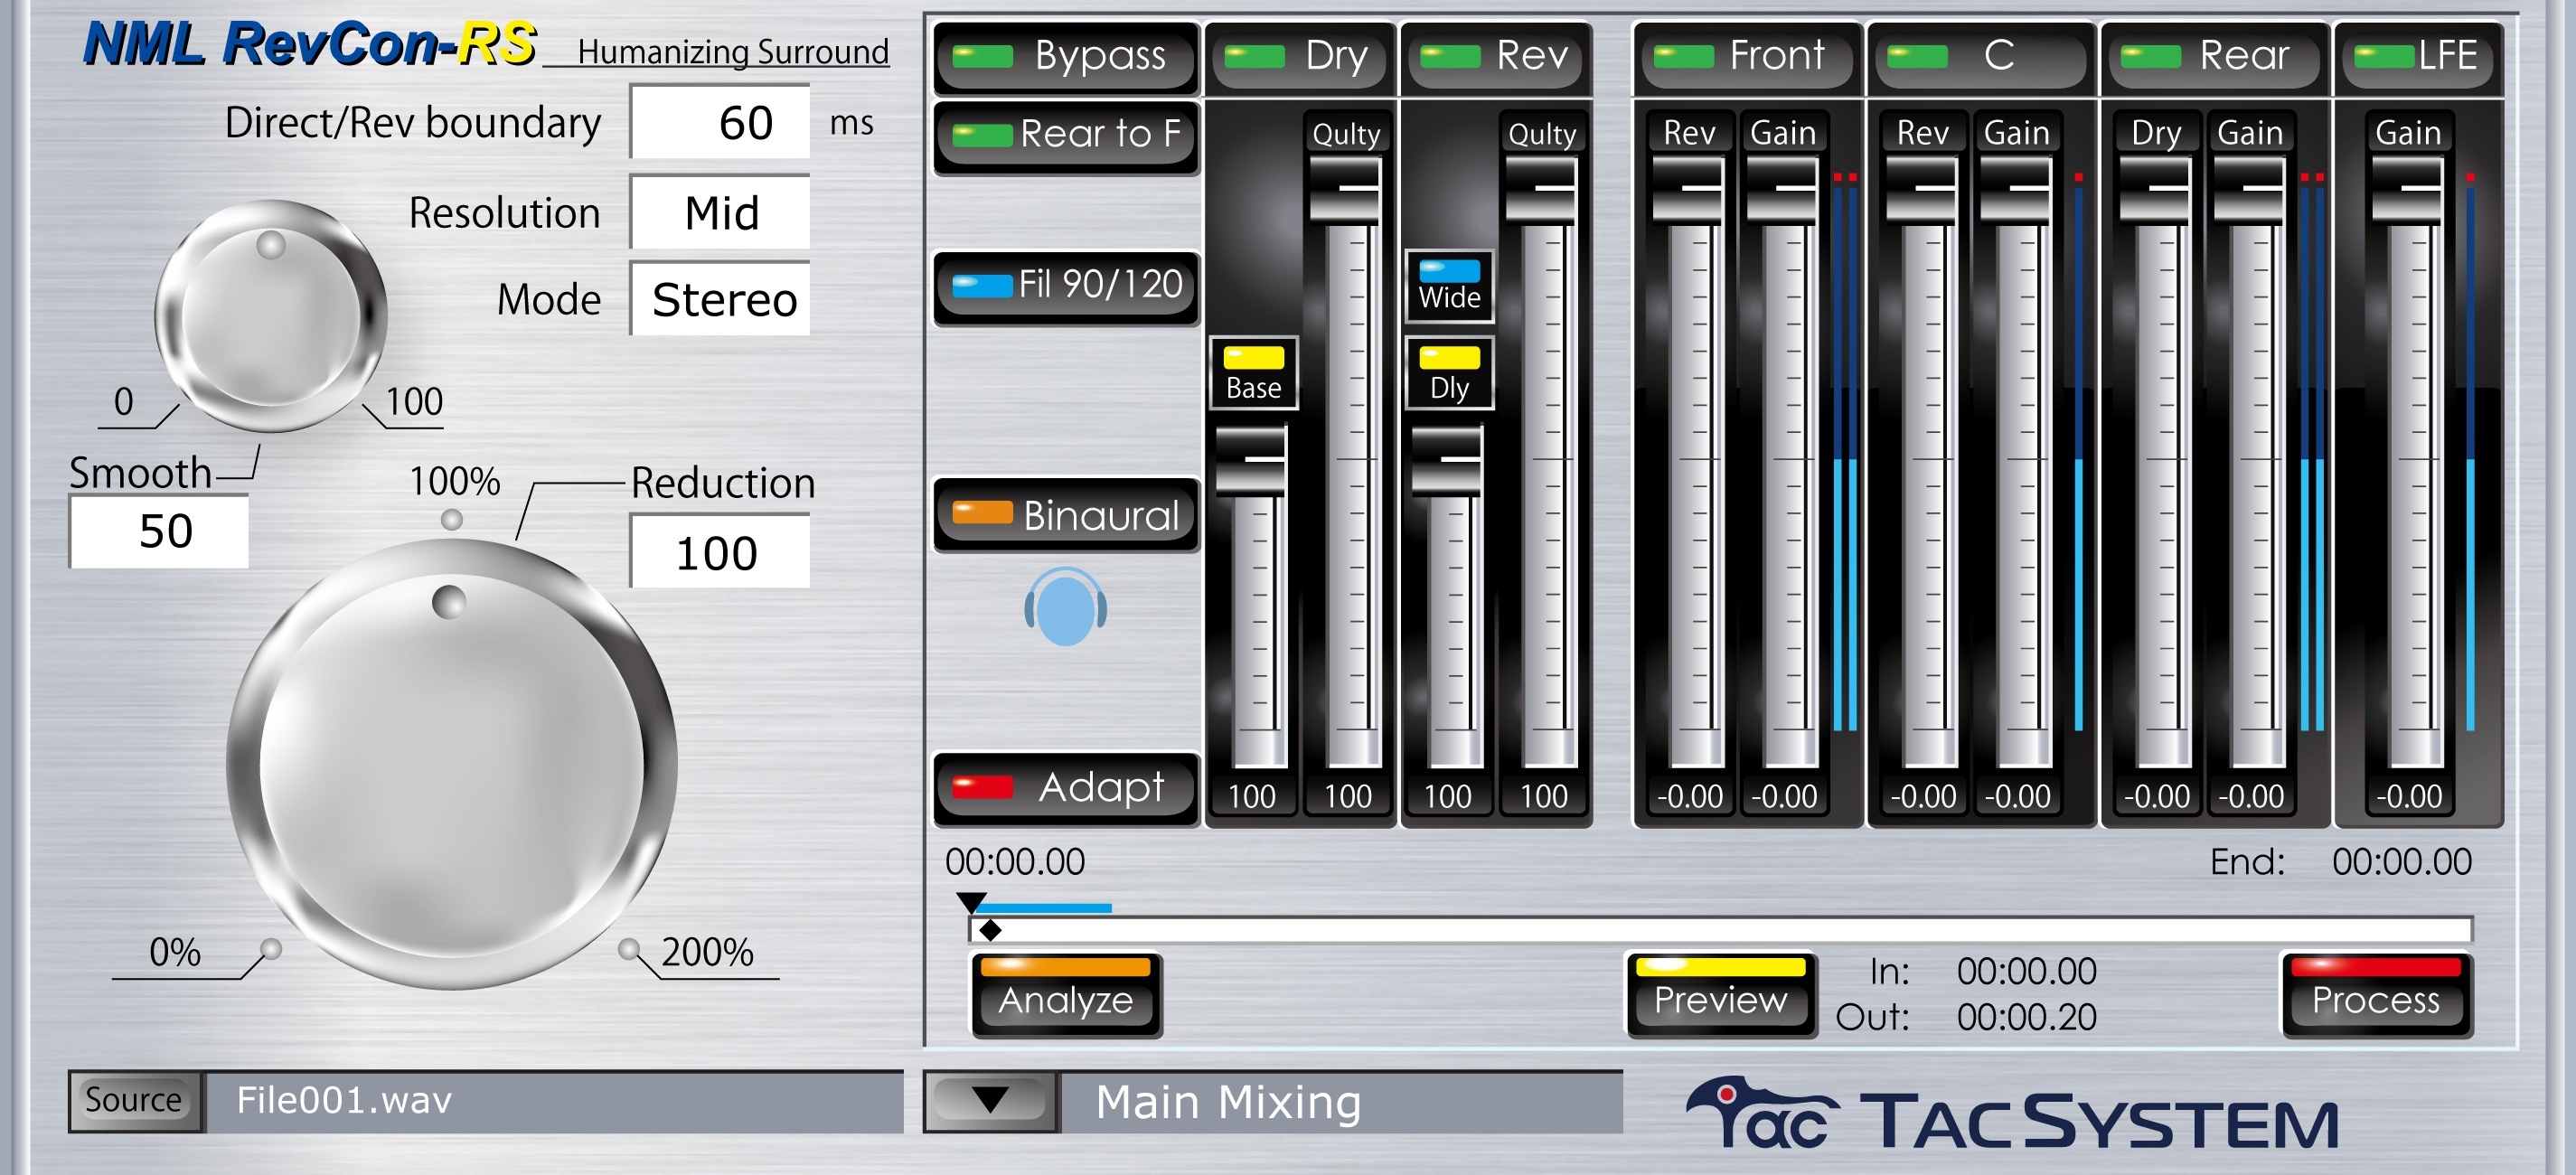Click the diamond playhead on the timeline
This screenshot has height=1175, width=2576.
pyautogui.click(x=990, y=930)
